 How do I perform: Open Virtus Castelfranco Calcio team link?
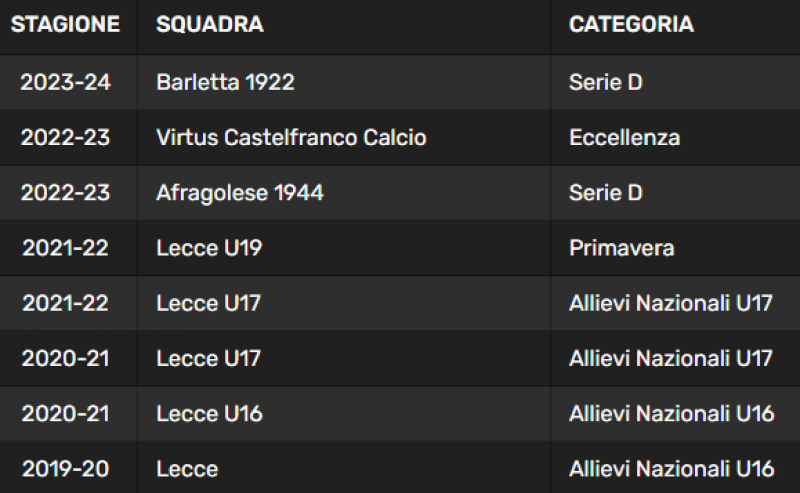coord(291,137)
